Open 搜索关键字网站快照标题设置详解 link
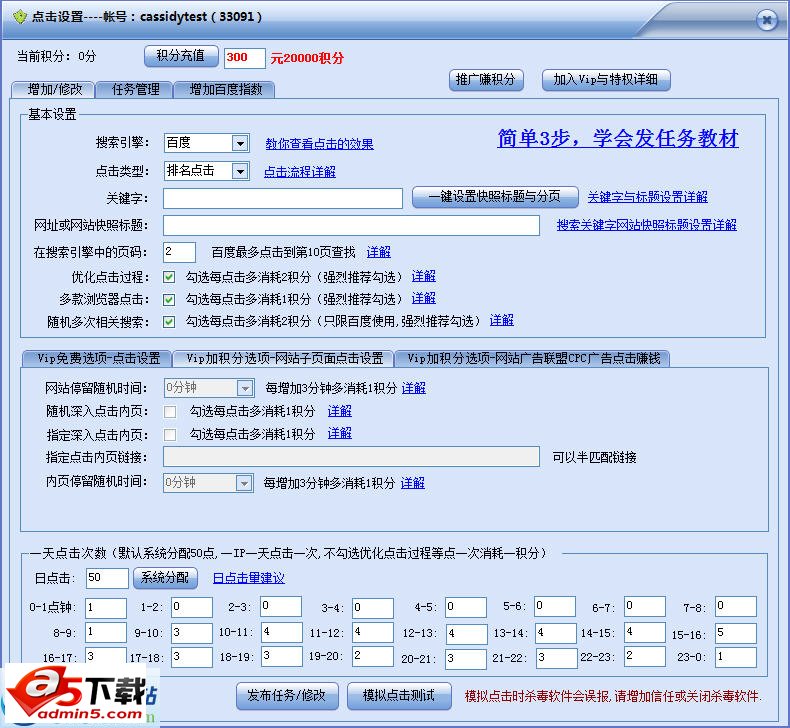 point(646,225)
